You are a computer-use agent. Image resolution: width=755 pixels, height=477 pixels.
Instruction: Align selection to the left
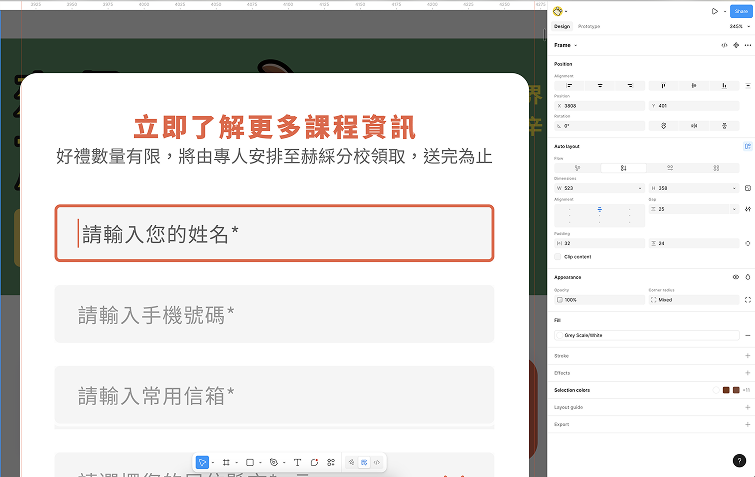(x=569, y=86)
